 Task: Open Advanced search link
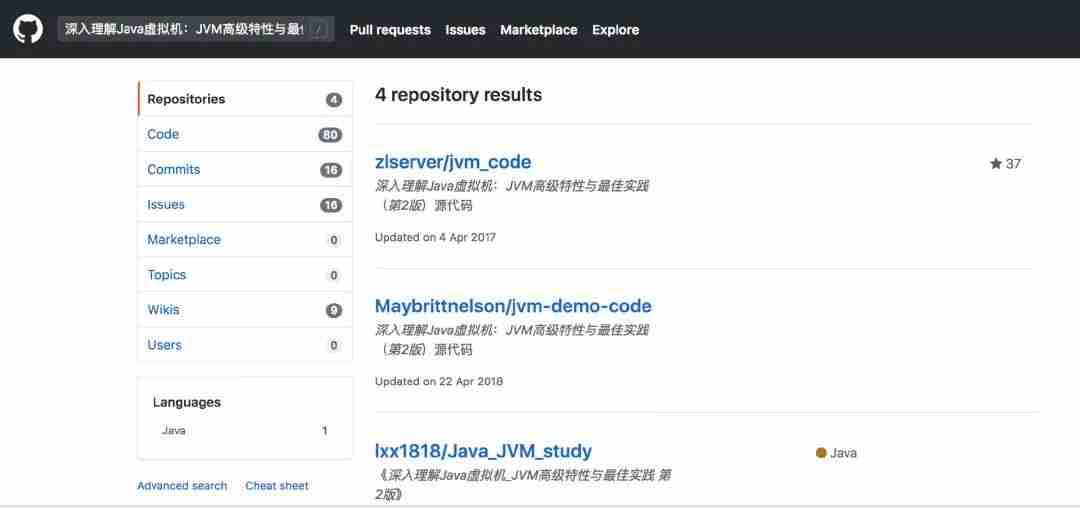click(182, 486)
